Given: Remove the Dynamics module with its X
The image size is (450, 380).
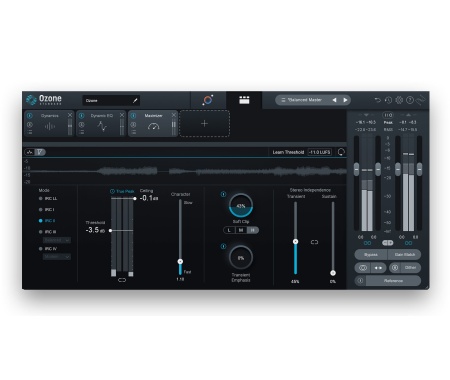Looking at the screenshot, I should point(70,115).
